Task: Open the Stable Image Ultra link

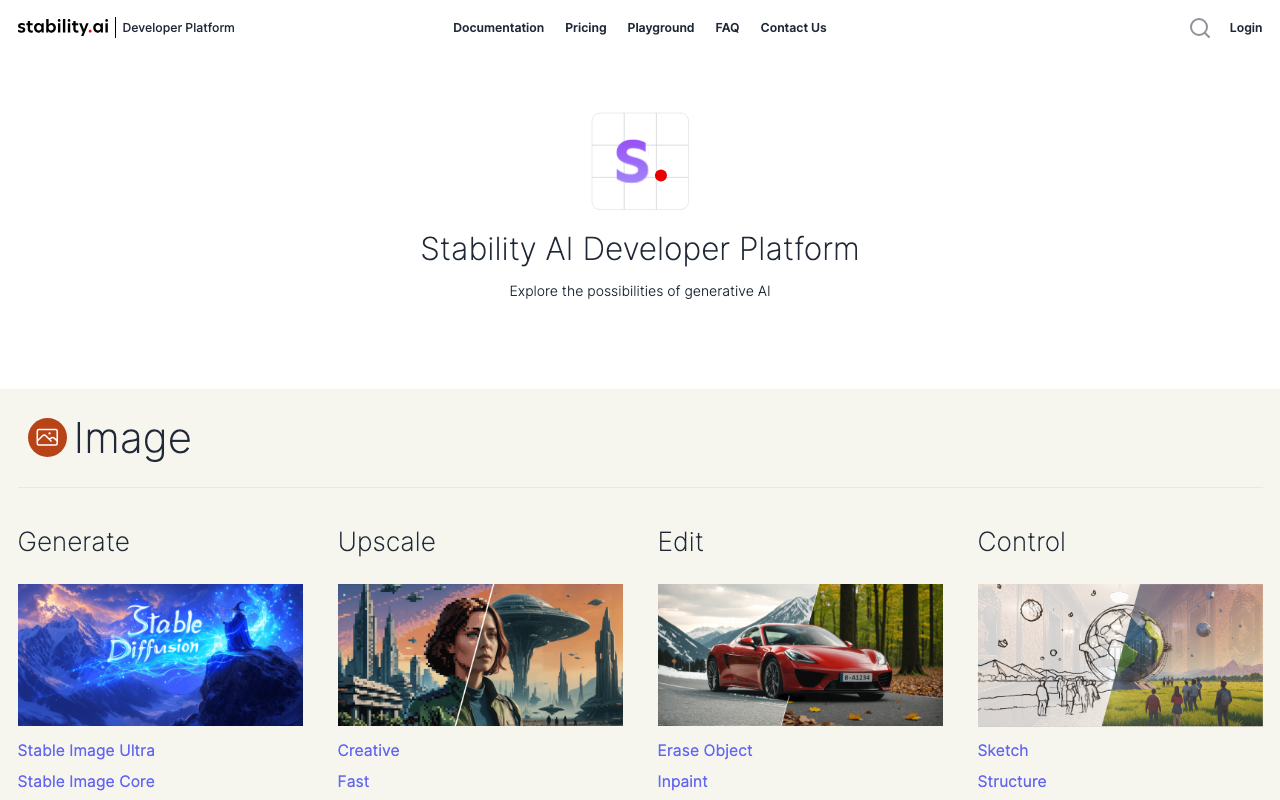Action: [x=86, y=750]
